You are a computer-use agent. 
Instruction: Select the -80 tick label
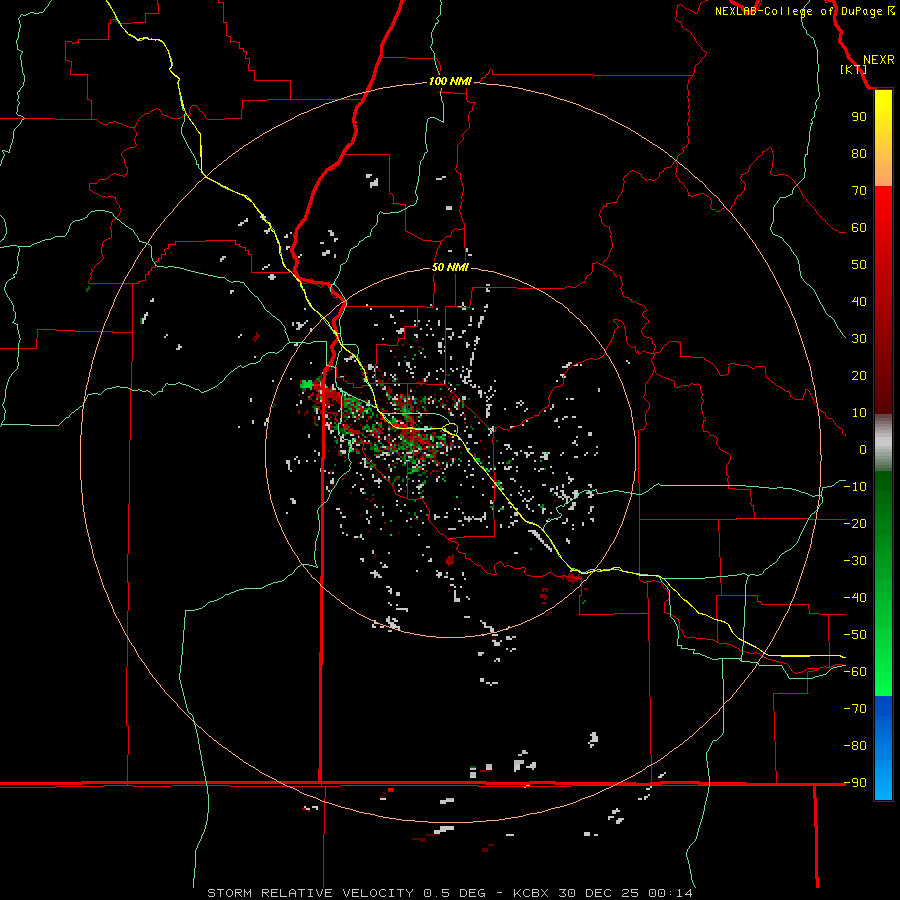pyautogui.click(x=855, y=746)
